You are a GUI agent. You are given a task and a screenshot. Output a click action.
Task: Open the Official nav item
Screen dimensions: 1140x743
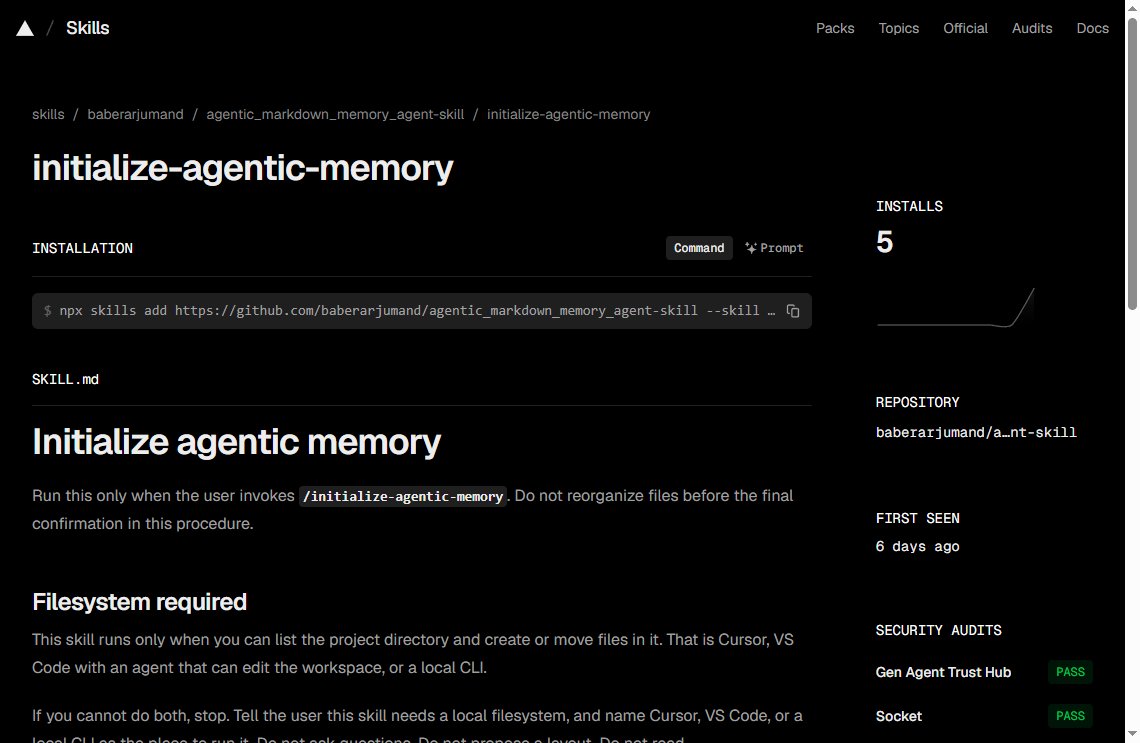[966, 28]
